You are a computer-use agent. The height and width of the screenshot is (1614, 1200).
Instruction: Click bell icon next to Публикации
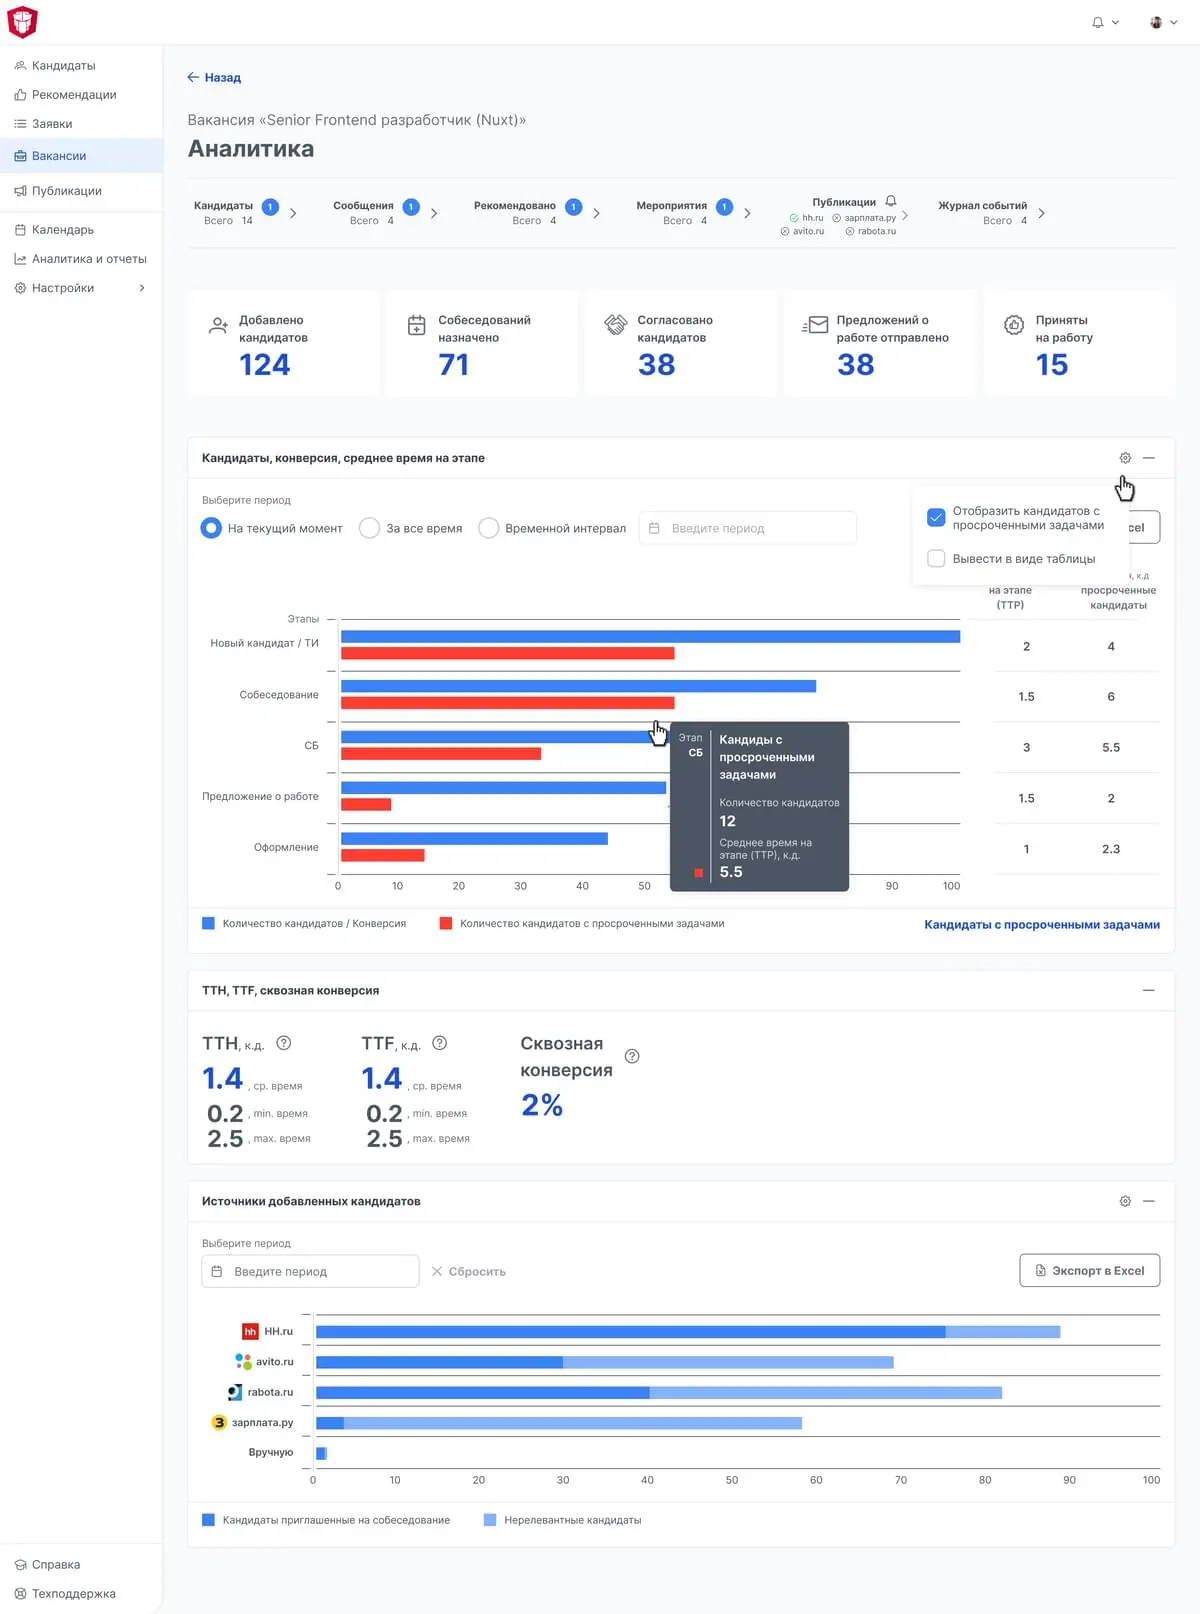coord(891,201)
